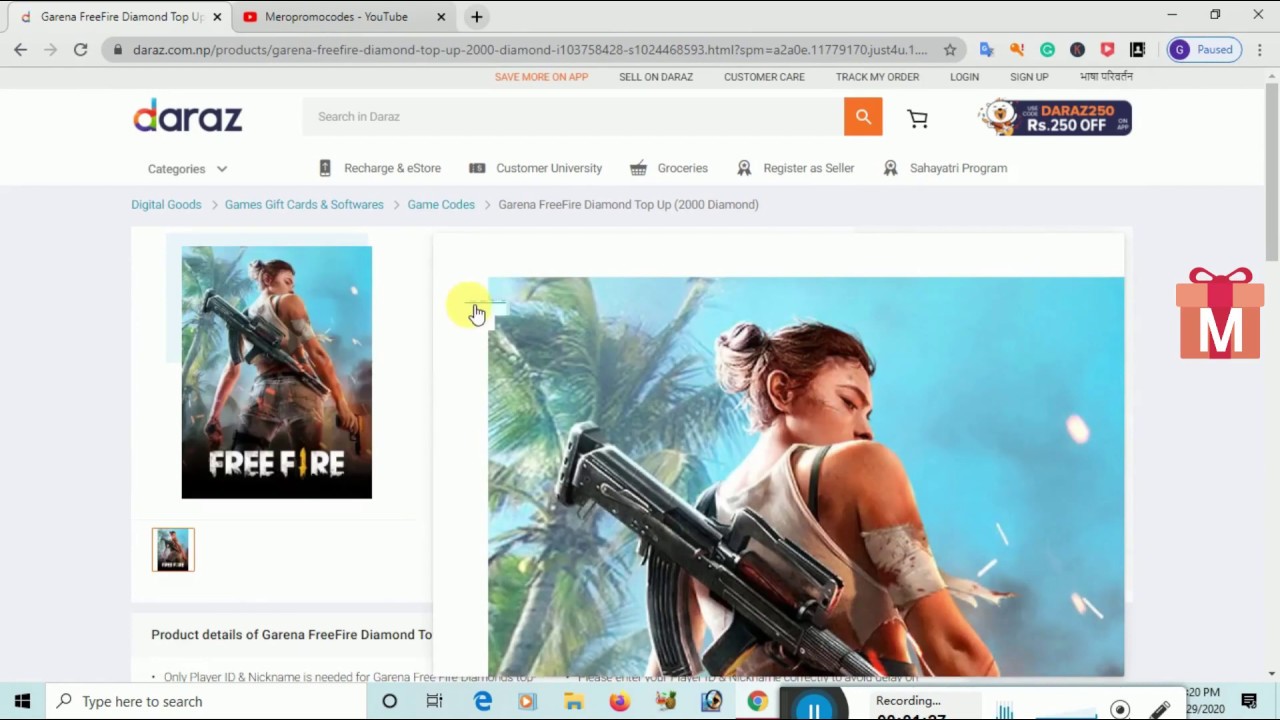Click the Paused profile button

pyautogui.click(x=1204, y=49)
